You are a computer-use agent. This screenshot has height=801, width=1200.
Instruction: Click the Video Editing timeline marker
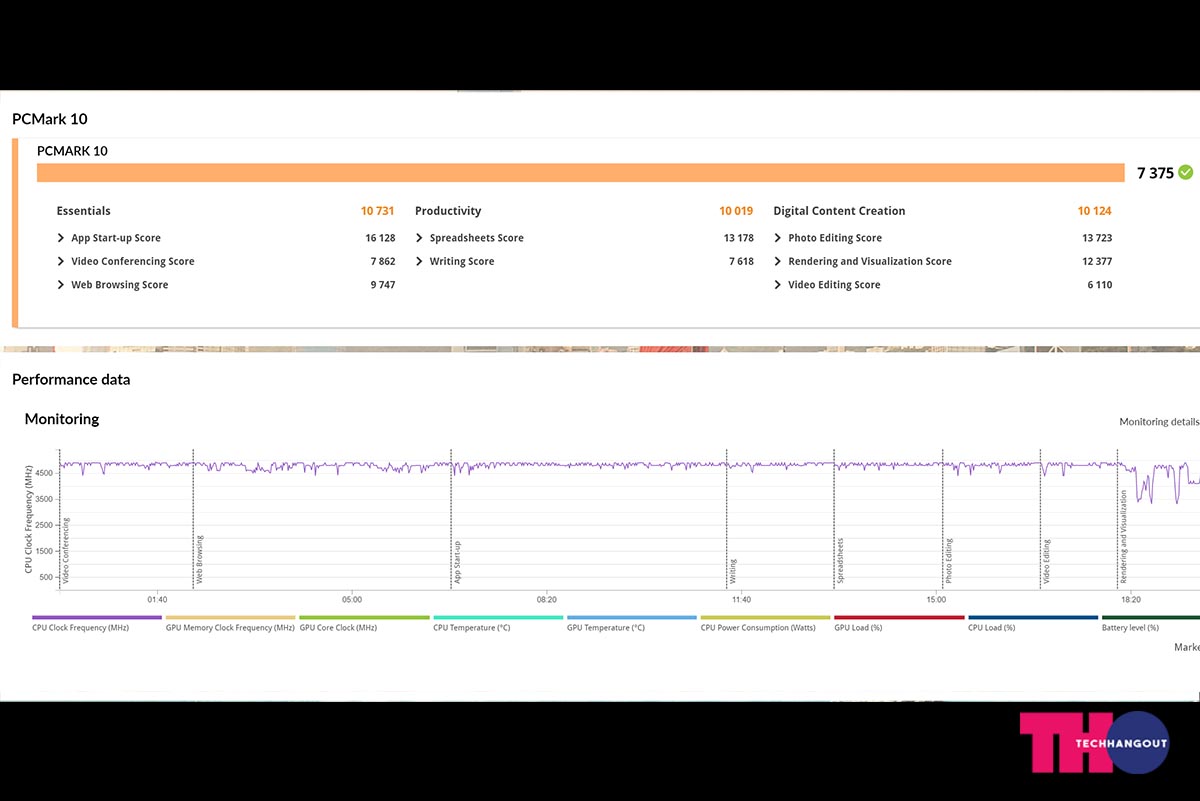click(x=1048, y=562)
